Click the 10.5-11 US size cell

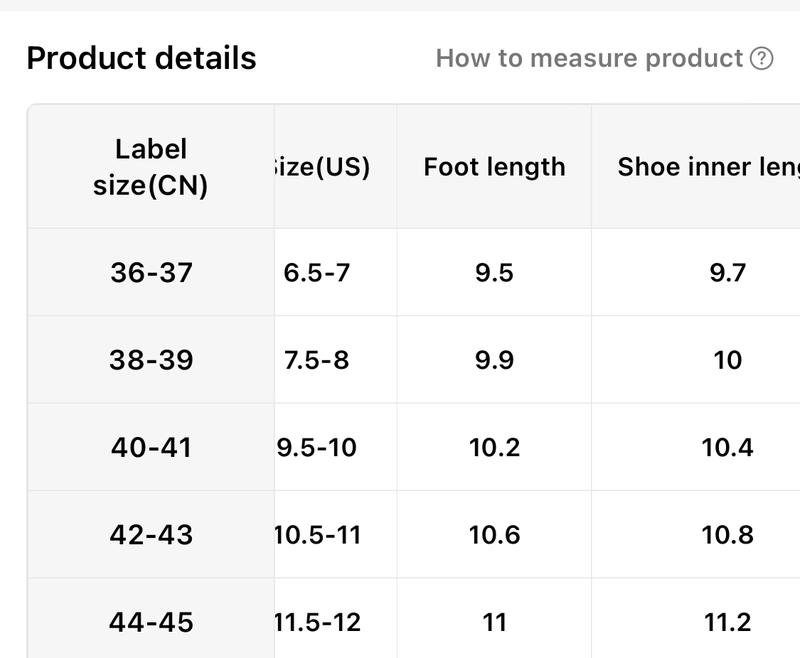[x=318, y=534]
